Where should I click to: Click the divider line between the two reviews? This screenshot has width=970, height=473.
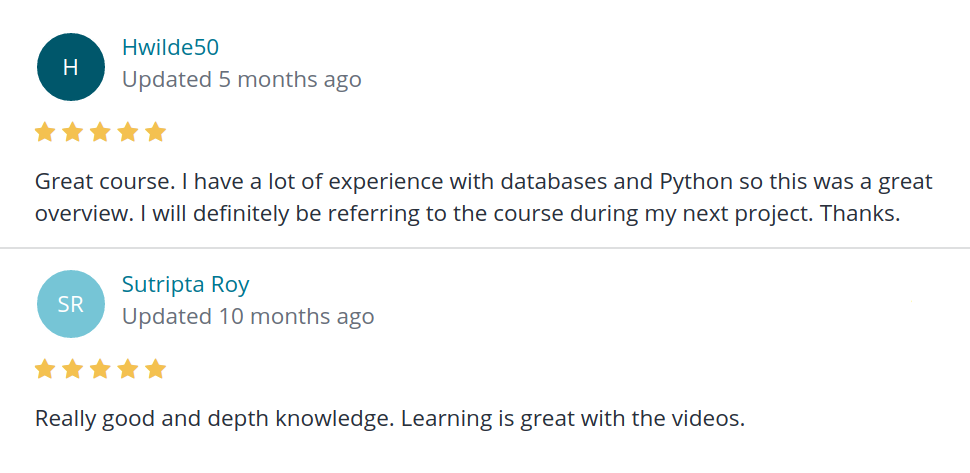click(x=485, y=247)
